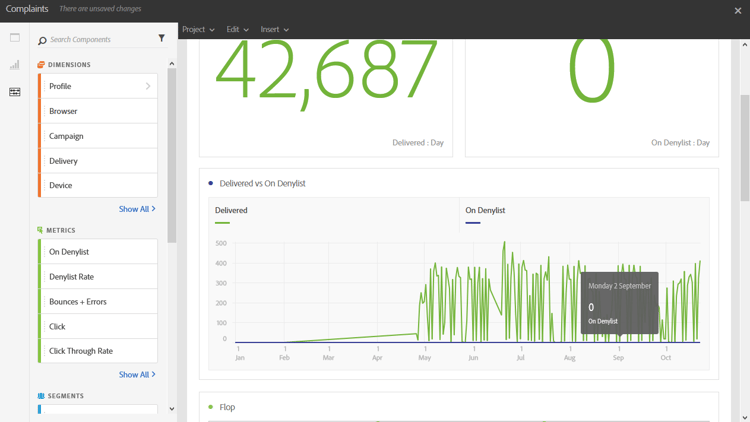Click the Segments section icon
750x422 pixels.
[x=41, y=396]
